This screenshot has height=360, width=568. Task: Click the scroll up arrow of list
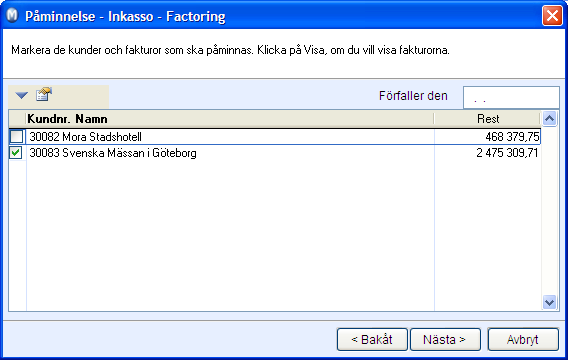[550, 119]
